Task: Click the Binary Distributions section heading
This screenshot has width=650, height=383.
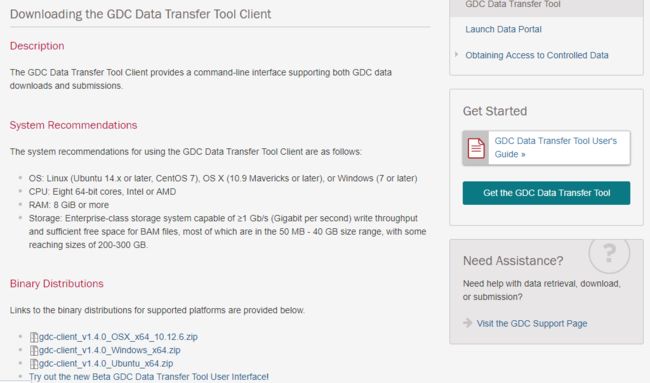Action: click(x=56, y=284)
